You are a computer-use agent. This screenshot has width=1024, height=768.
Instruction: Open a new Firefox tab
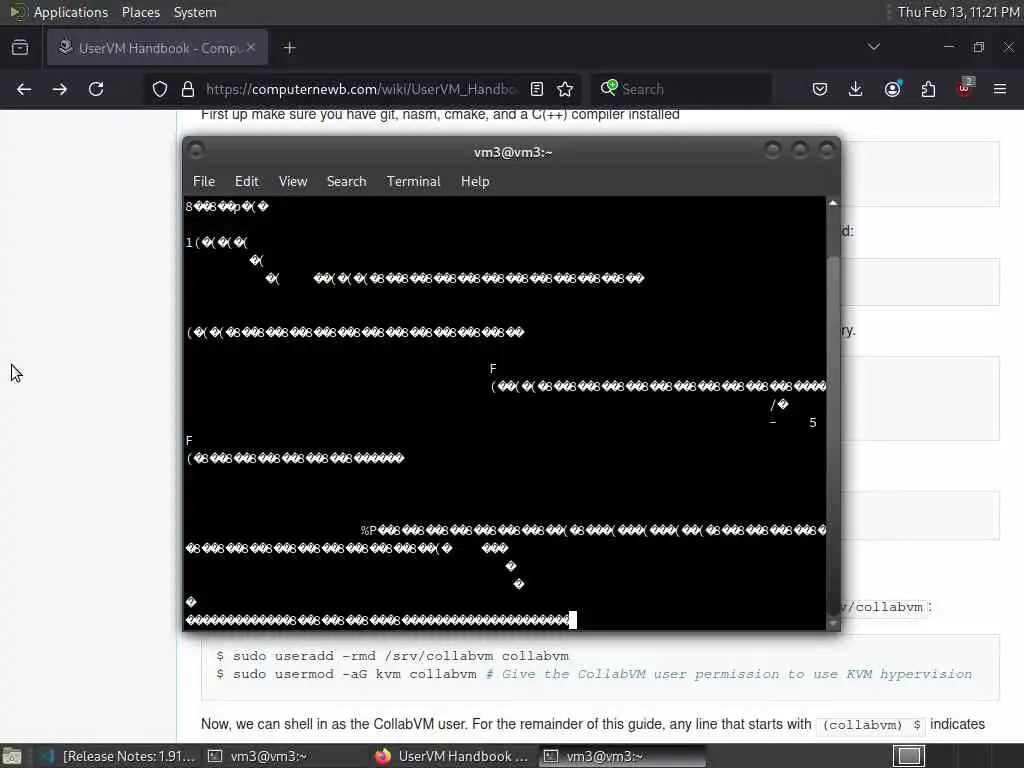pos(290,48)
